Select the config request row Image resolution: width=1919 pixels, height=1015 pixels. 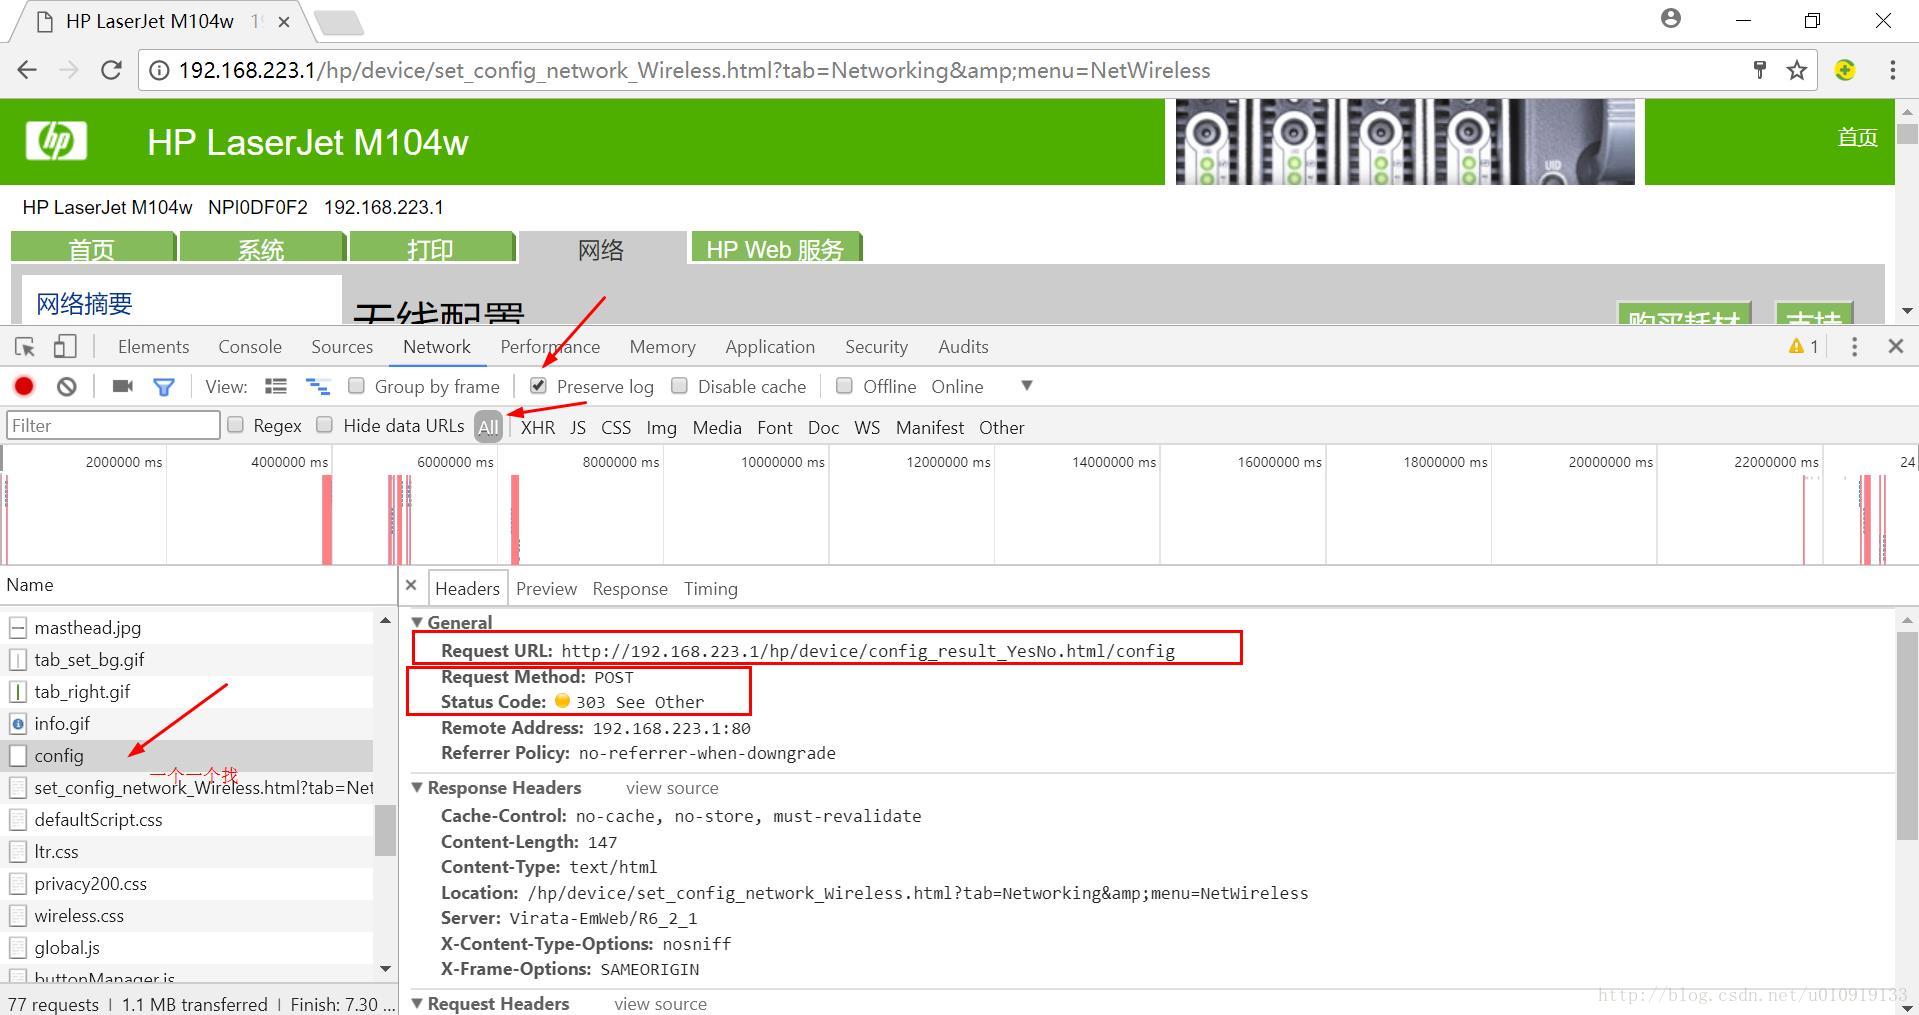click(x=187, y=755)
